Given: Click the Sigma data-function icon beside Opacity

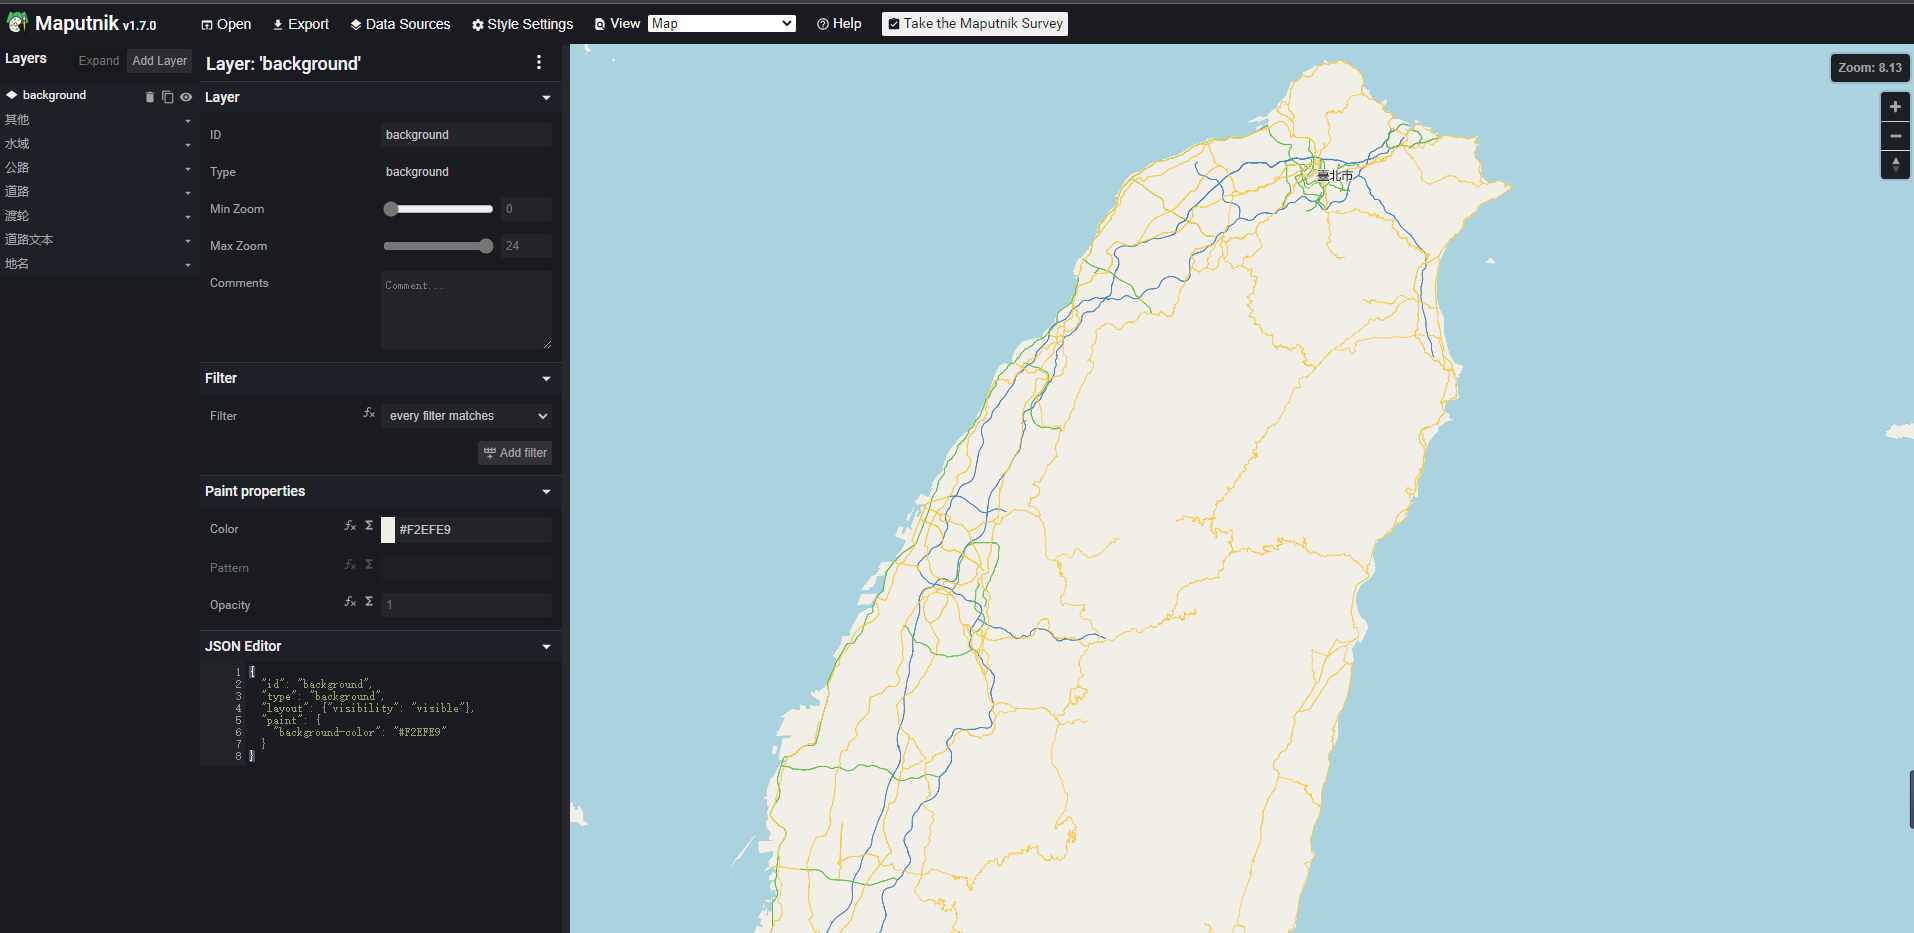Looking at the screenshot, I should [368, 601].
